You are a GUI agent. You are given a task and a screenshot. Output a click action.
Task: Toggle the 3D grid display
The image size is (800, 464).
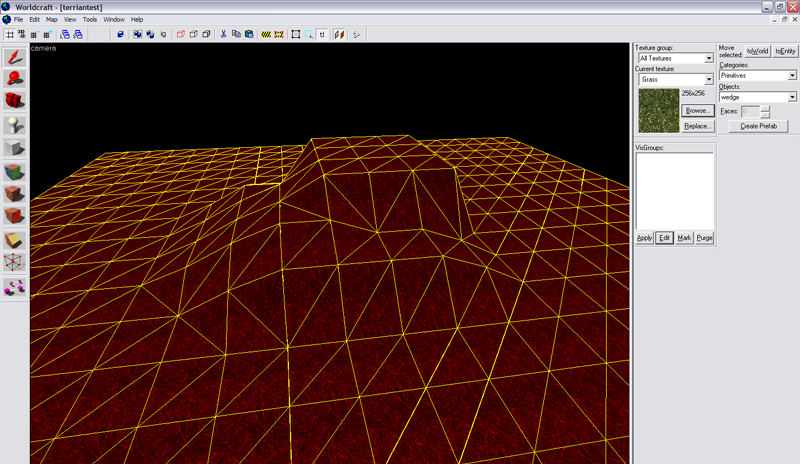[22, 34]
